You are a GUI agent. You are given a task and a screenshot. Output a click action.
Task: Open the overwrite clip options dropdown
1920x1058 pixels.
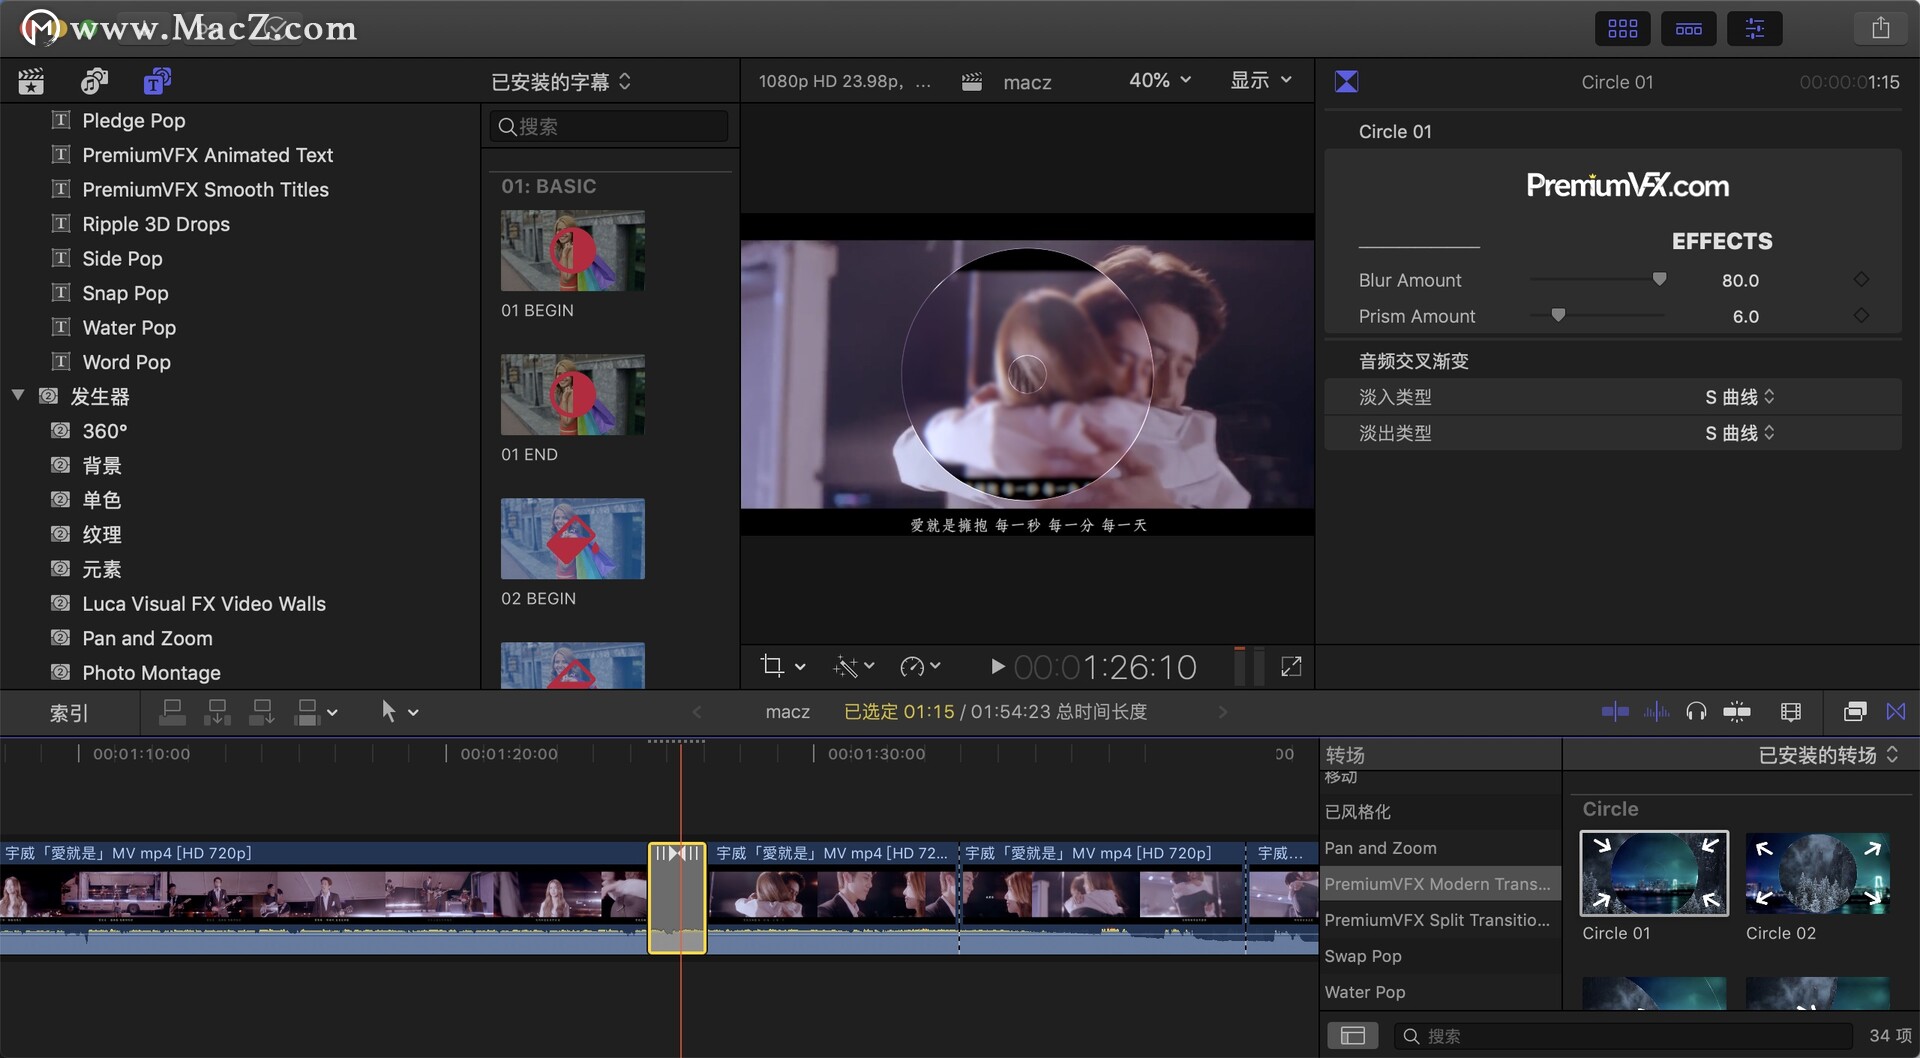coord(316,712)
